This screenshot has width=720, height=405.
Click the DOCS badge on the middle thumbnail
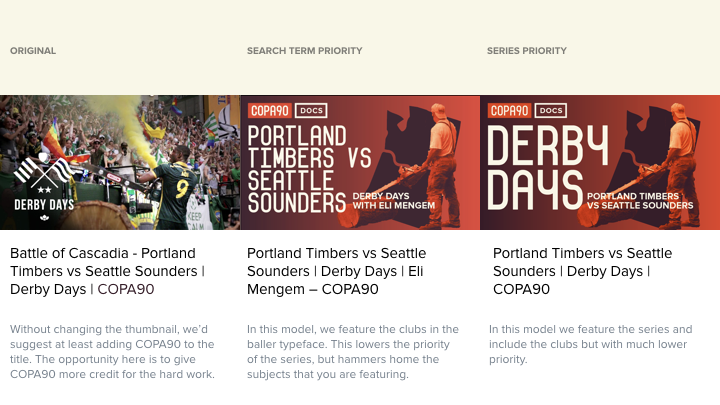coord(311,111)
